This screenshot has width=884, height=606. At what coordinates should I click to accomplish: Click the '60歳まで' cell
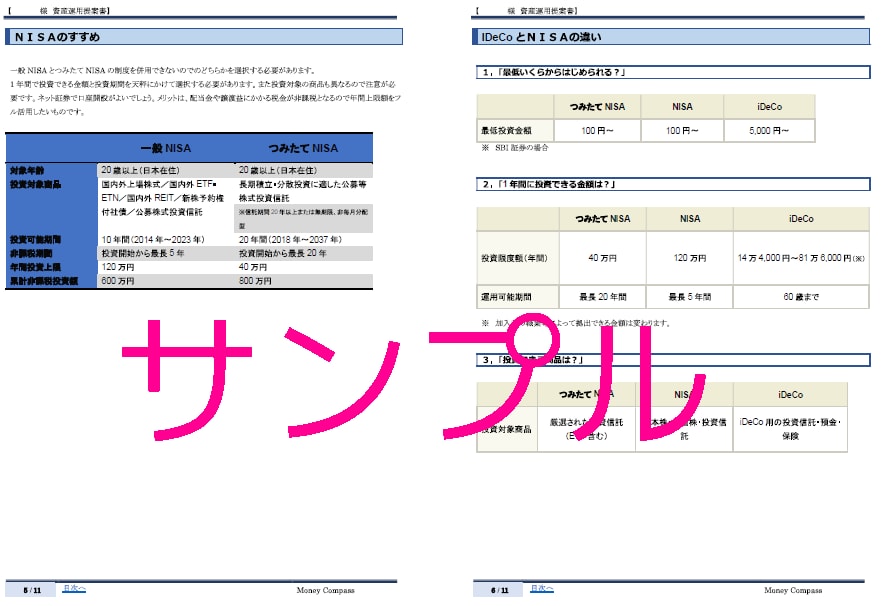point(801,297)
